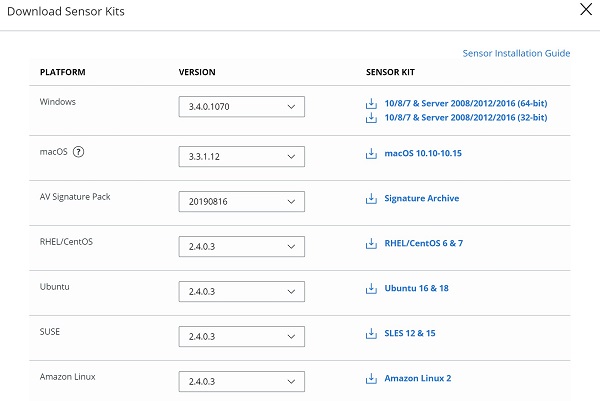Click the PLATFORM column header
This screenshot has width=600, height=401.
[x=63, y=72]
